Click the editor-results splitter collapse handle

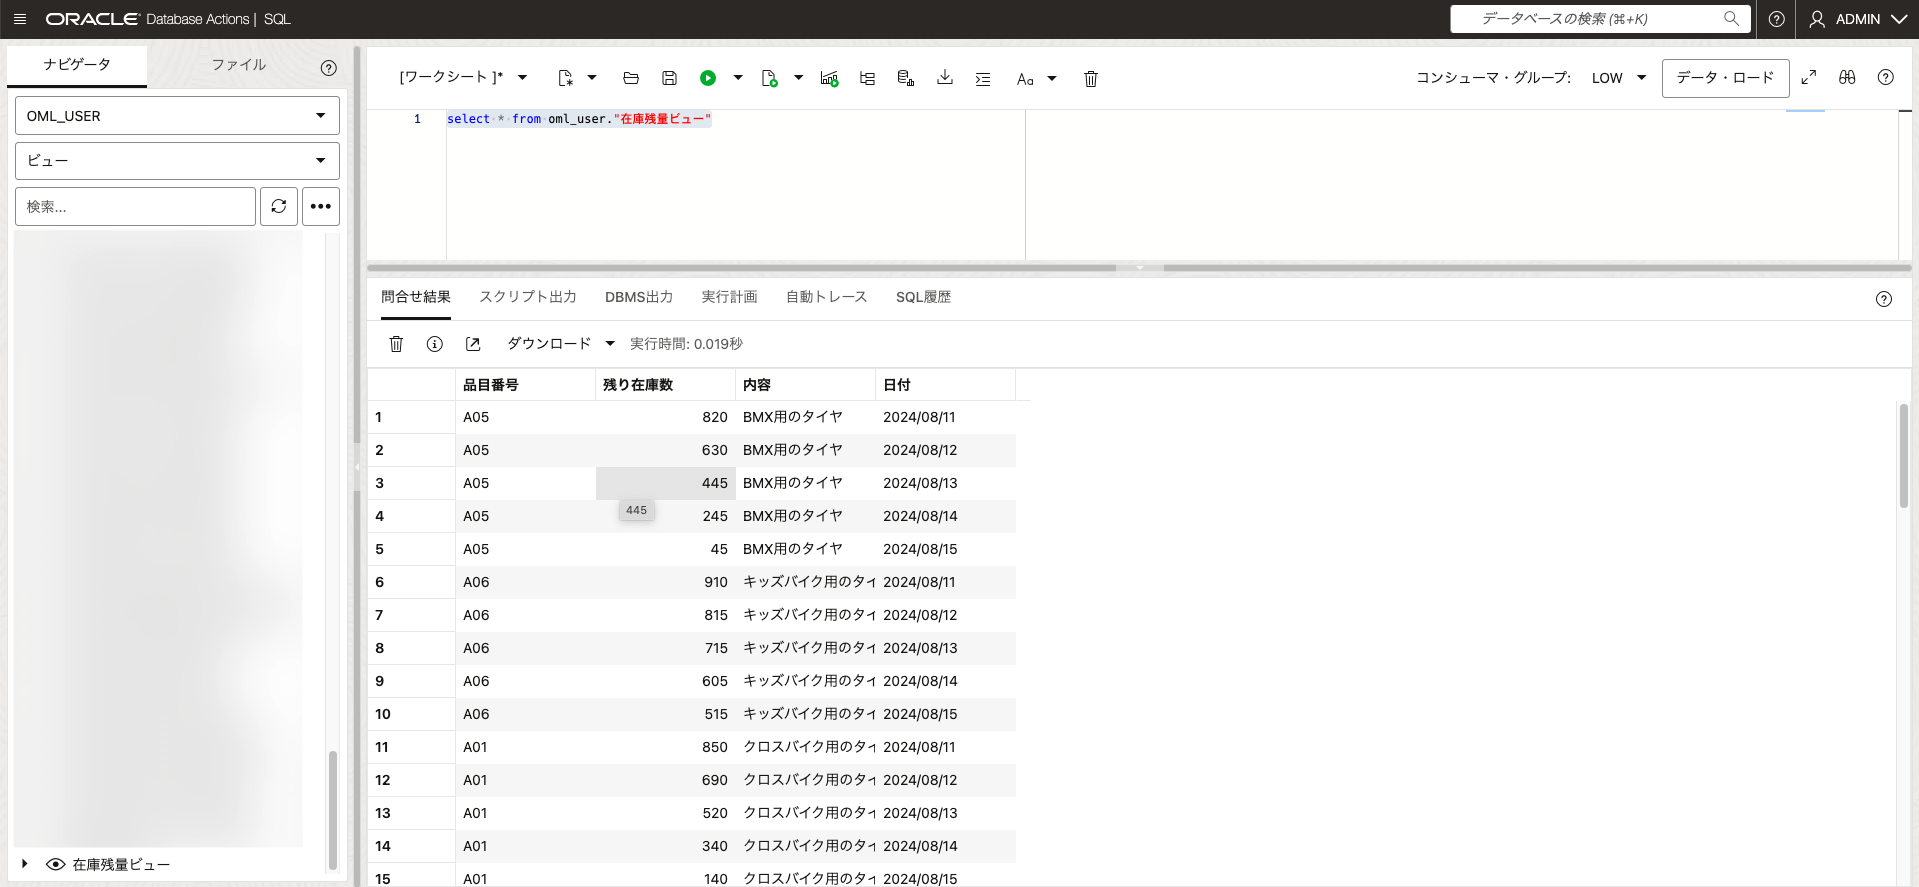pyautogui.click(x=1139, y=268)
